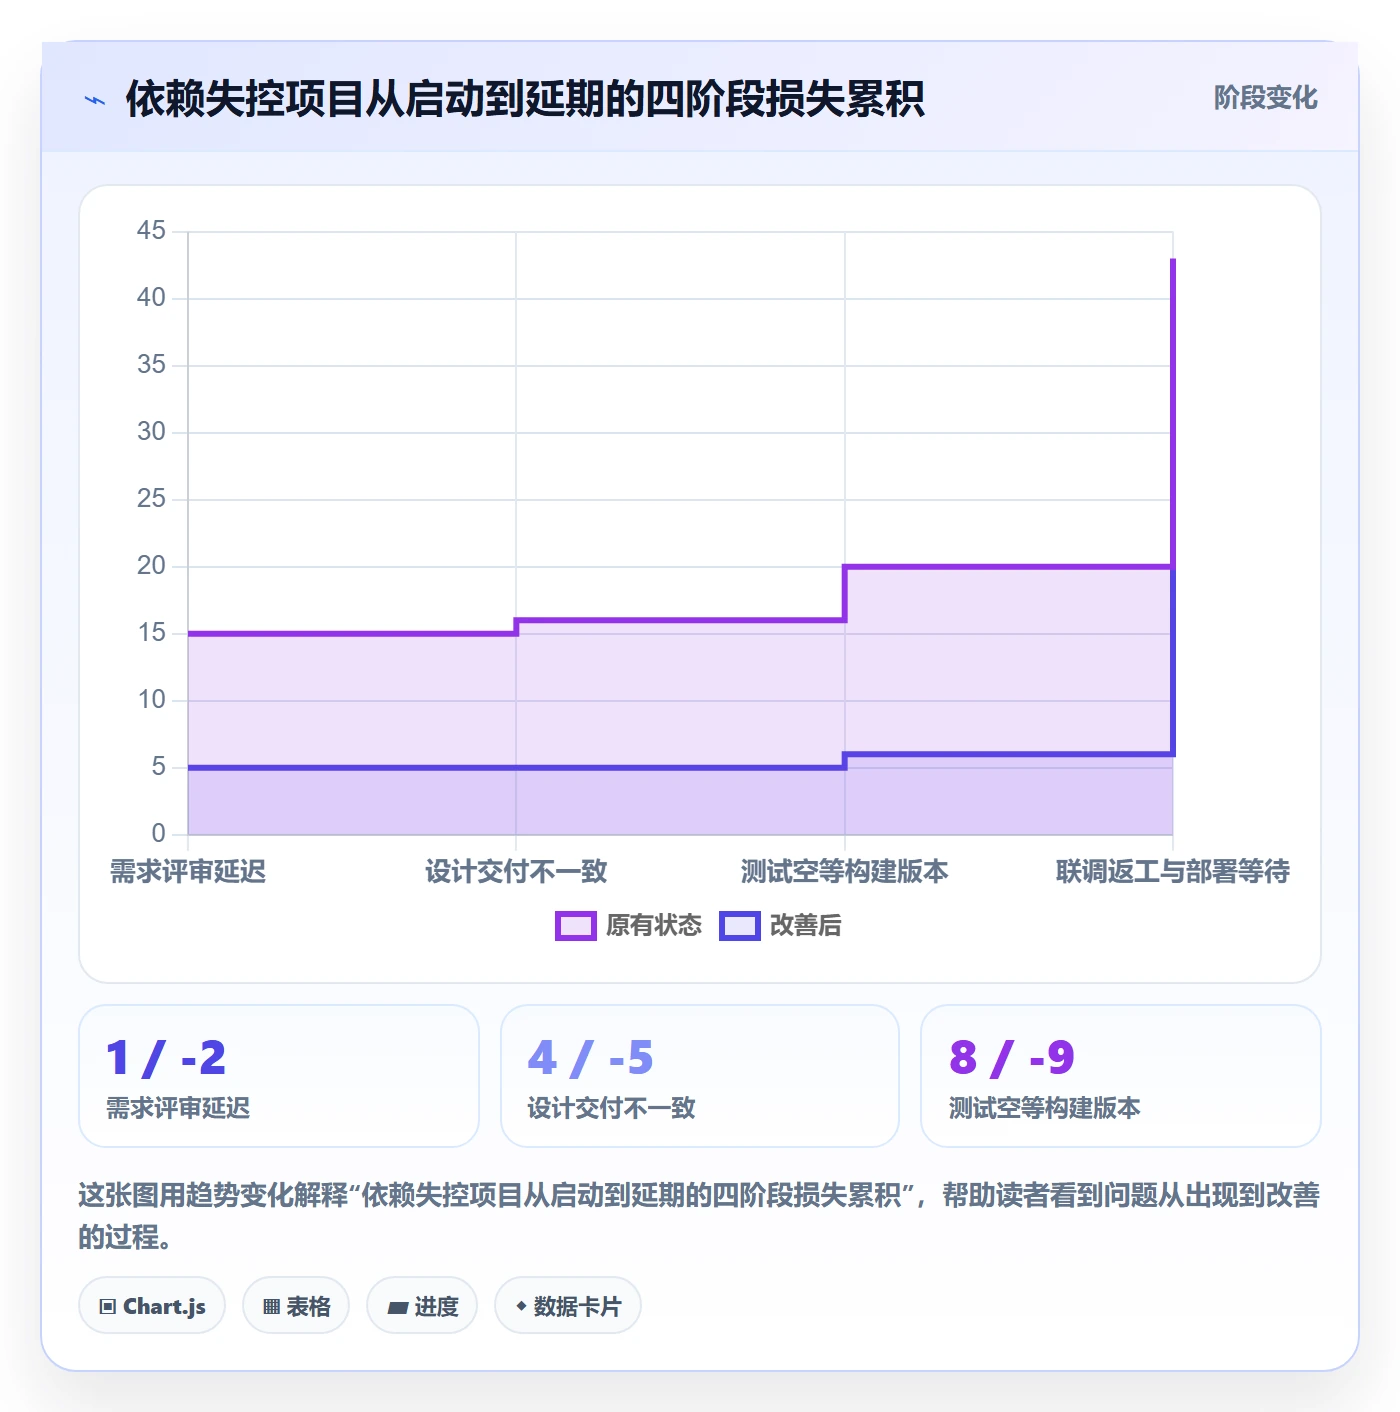Click the 改善后 legend text
The width and height of the screenshot is (1400, 1412).
pos(805,926)
